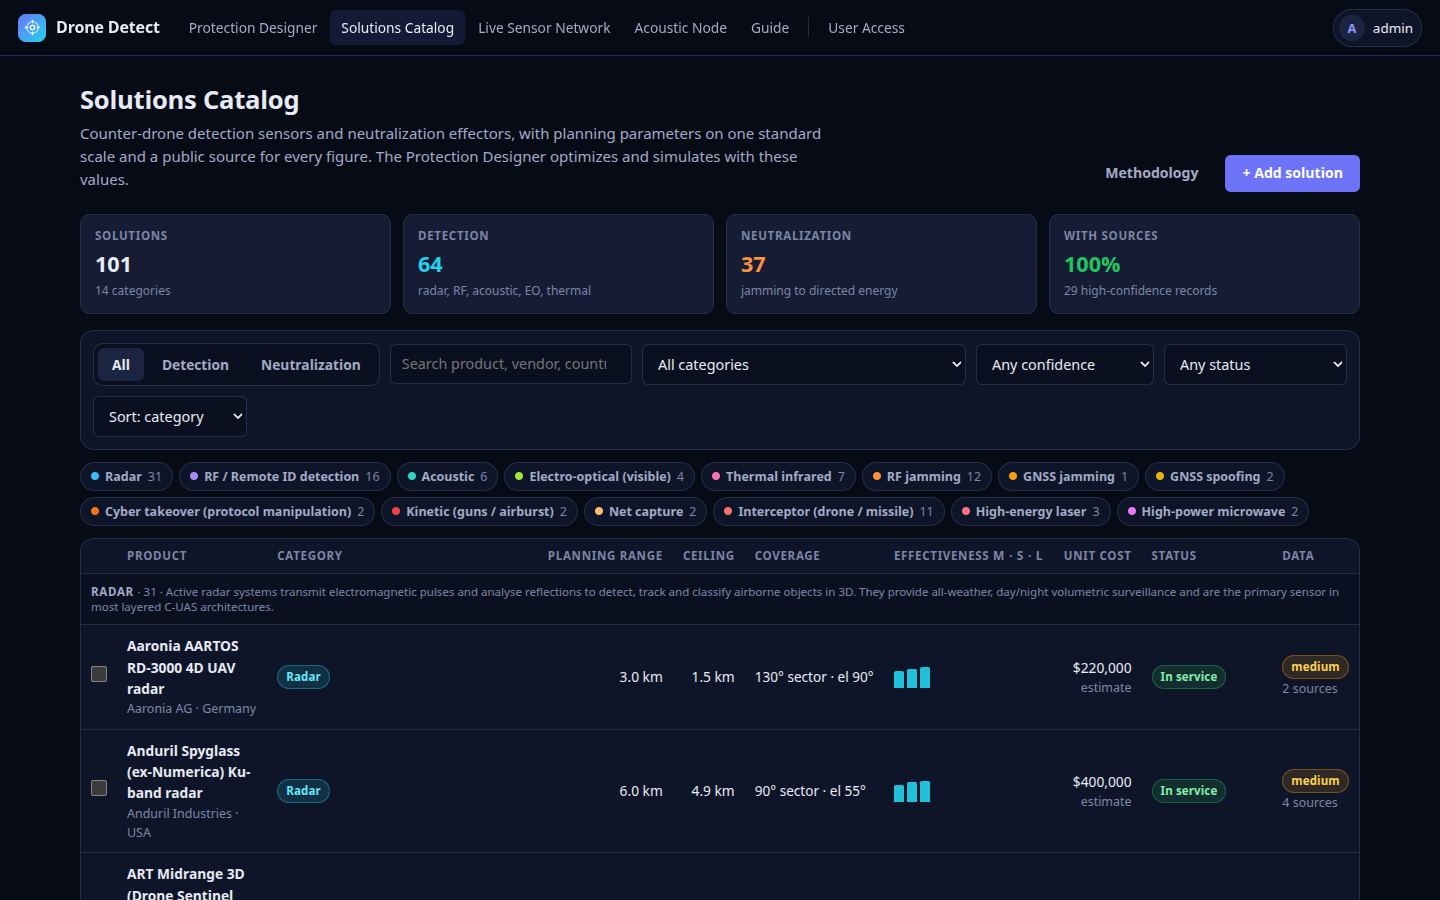
Task: Select Interceptor (drone / missile) chip
Action: coord(829,512)
